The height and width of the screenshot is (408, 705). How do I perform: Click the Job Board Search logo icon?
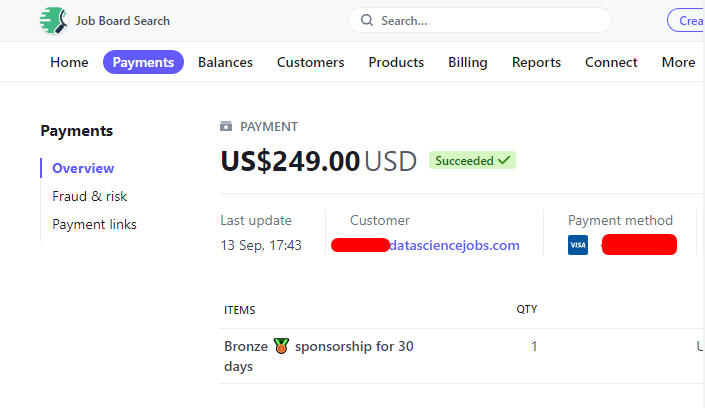tap(54, 20)
